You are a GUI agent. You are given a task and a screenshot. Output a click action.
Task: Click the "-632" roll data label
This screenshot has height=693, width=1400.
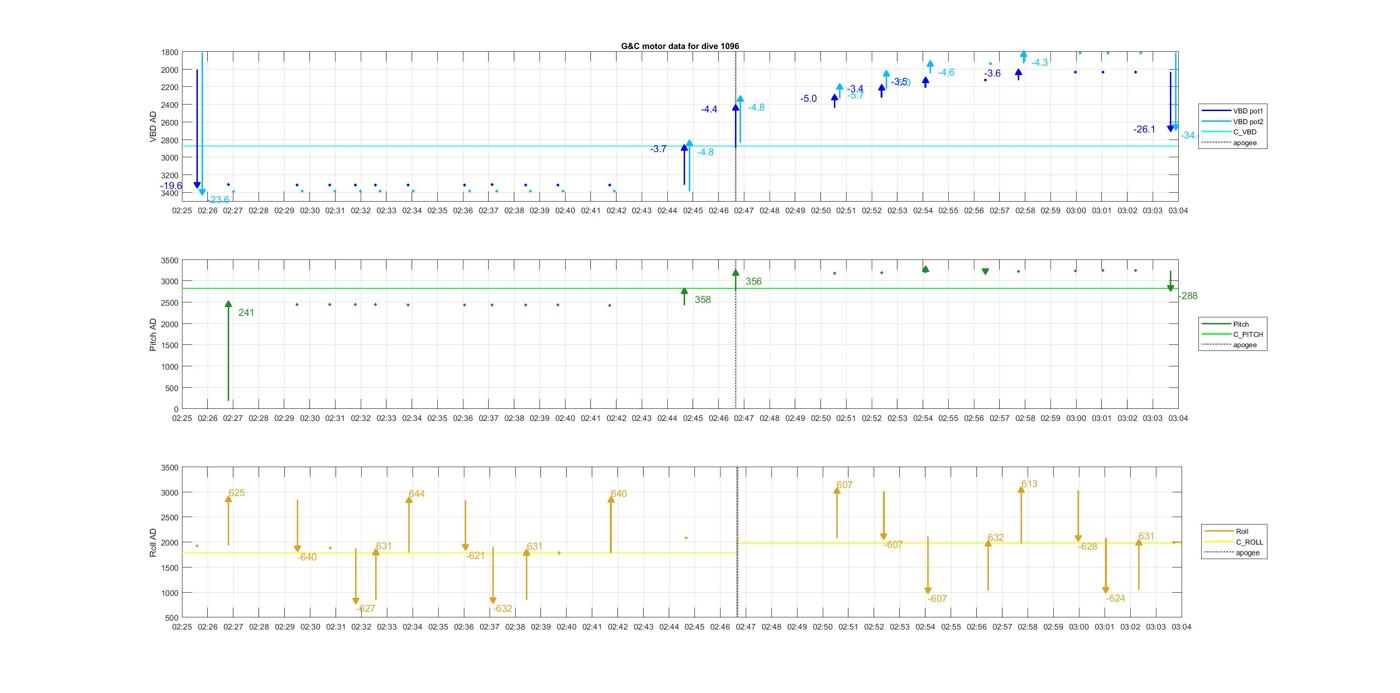point(502,609)
